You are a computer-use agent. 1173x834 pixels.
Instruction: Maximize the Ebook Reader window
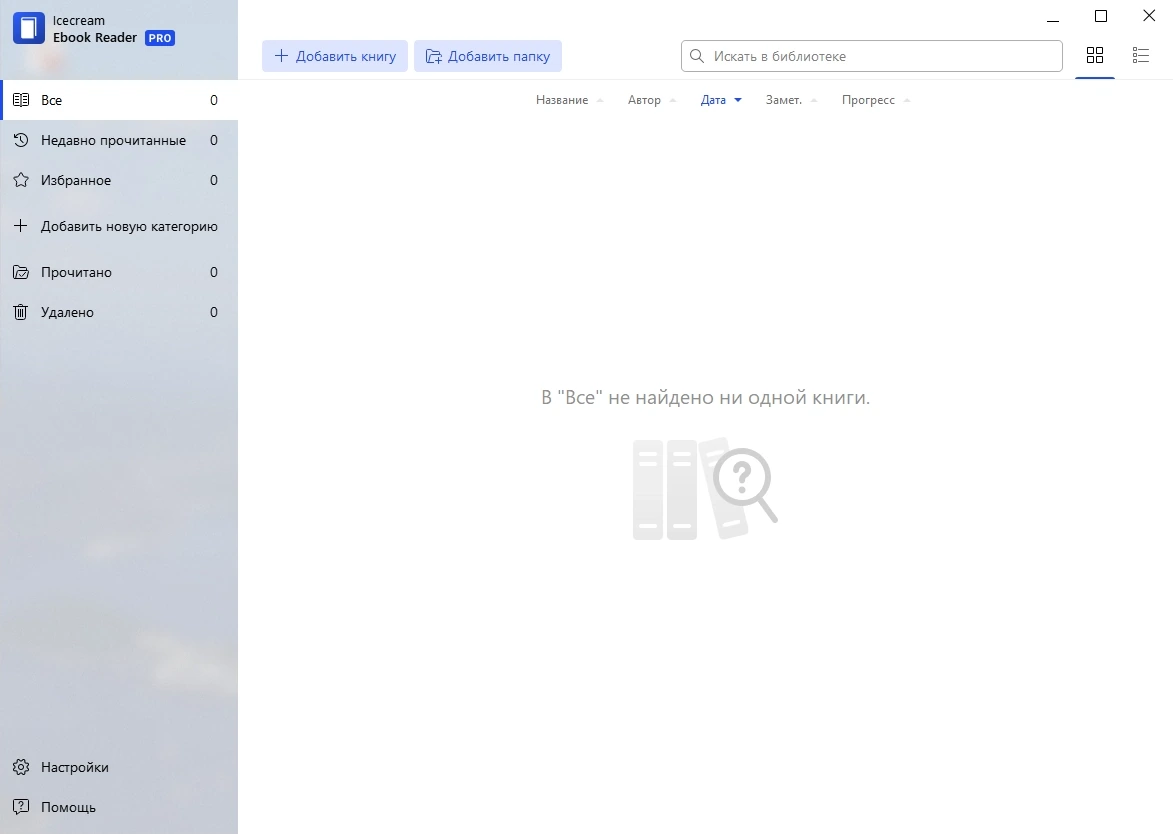tap(1100, 16)
